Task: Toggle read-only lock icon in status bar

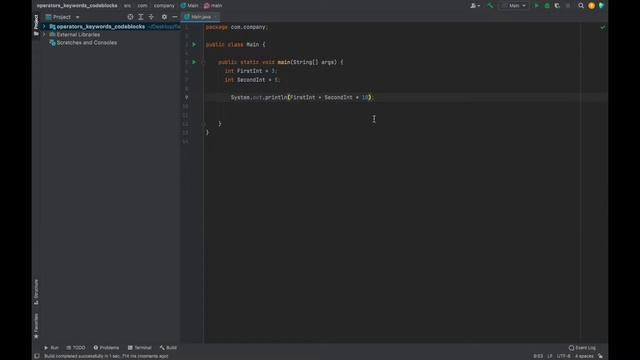Action: click(x=600, y=356)
